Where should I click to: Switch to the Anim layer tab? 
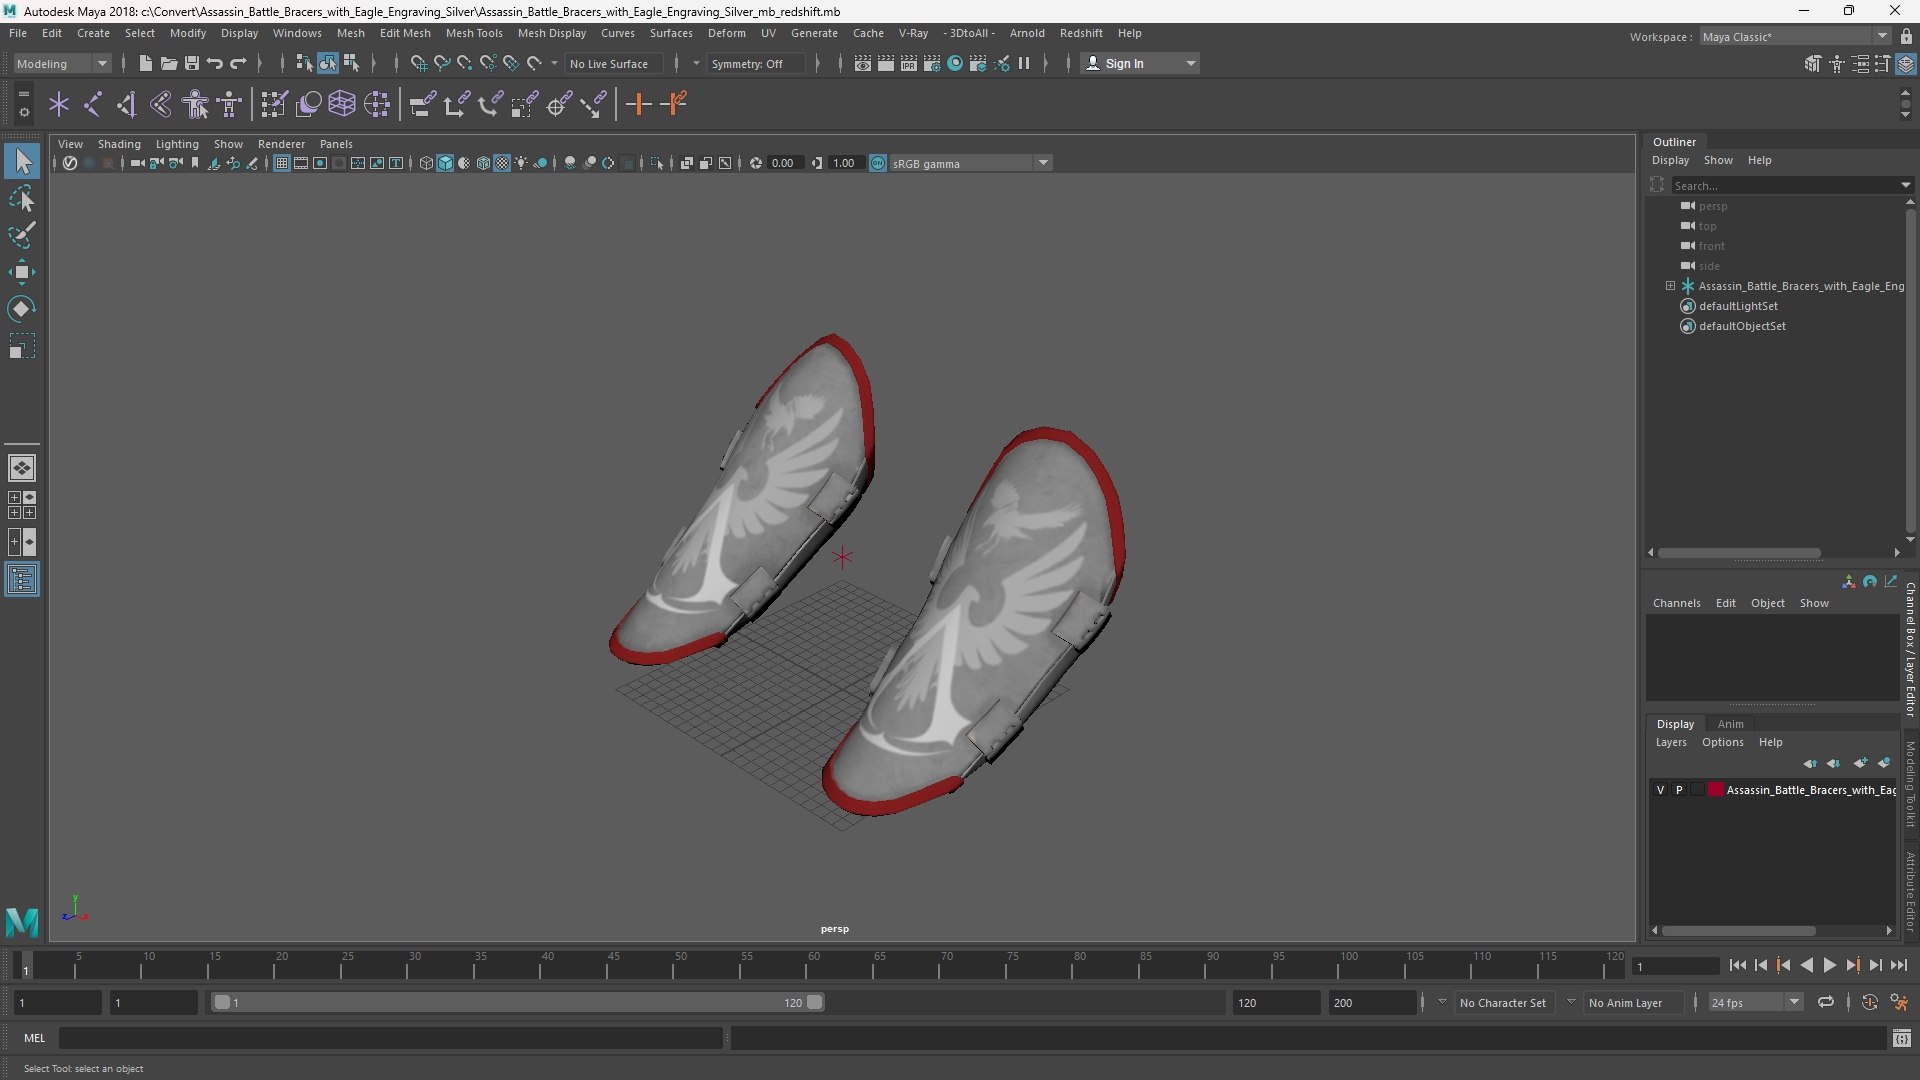point(1730,724)
